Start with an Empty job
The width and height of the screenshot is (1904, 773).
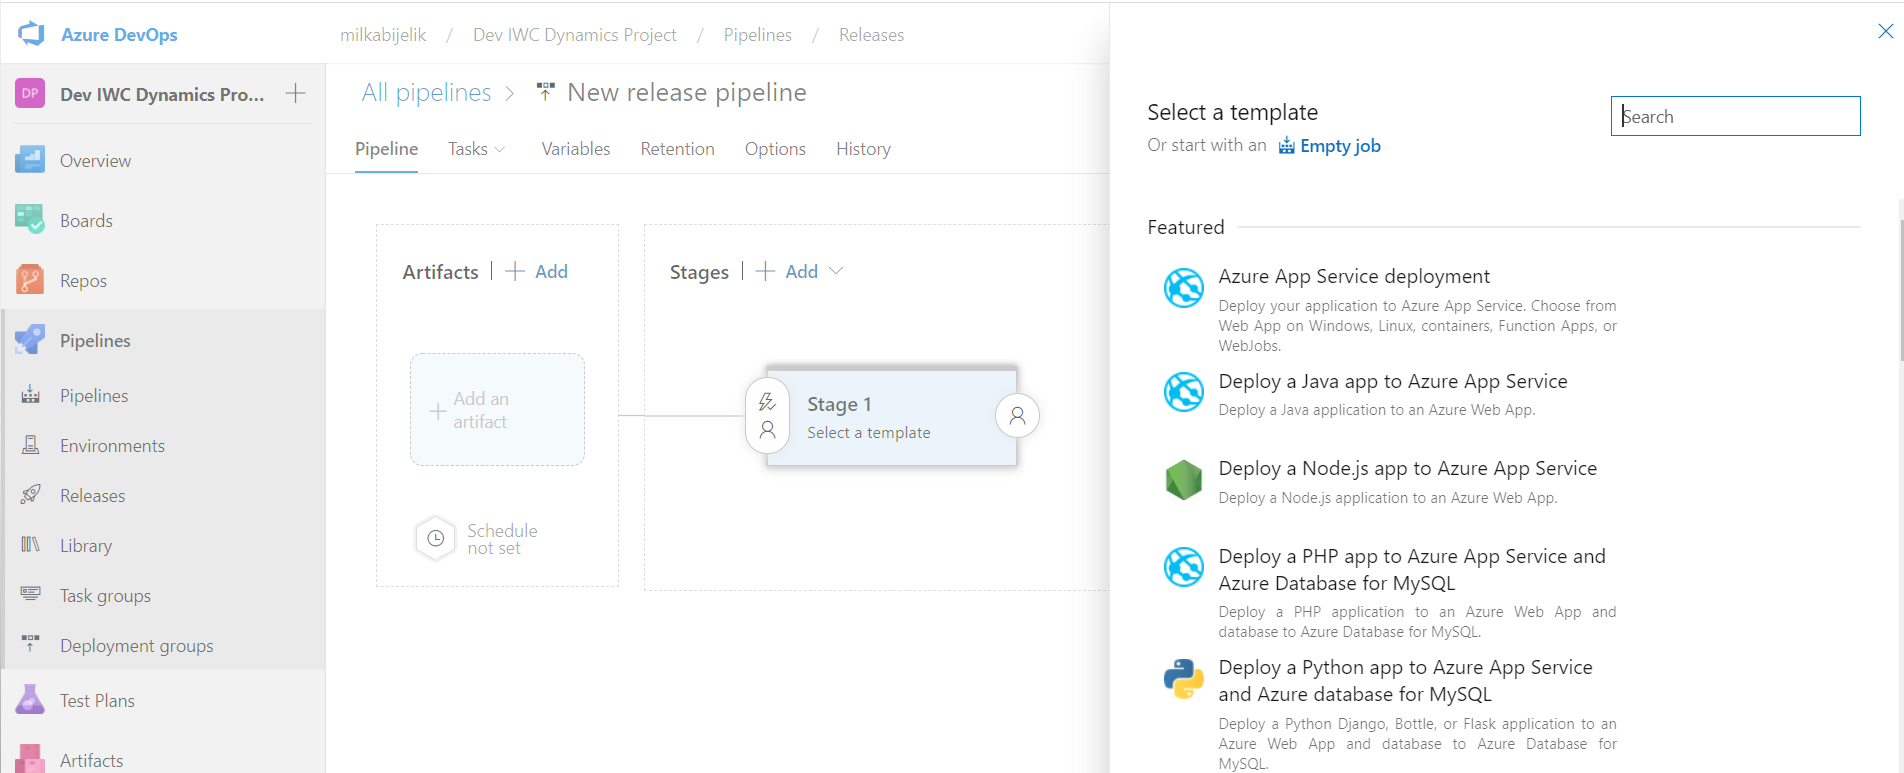tap(1330, 146)
